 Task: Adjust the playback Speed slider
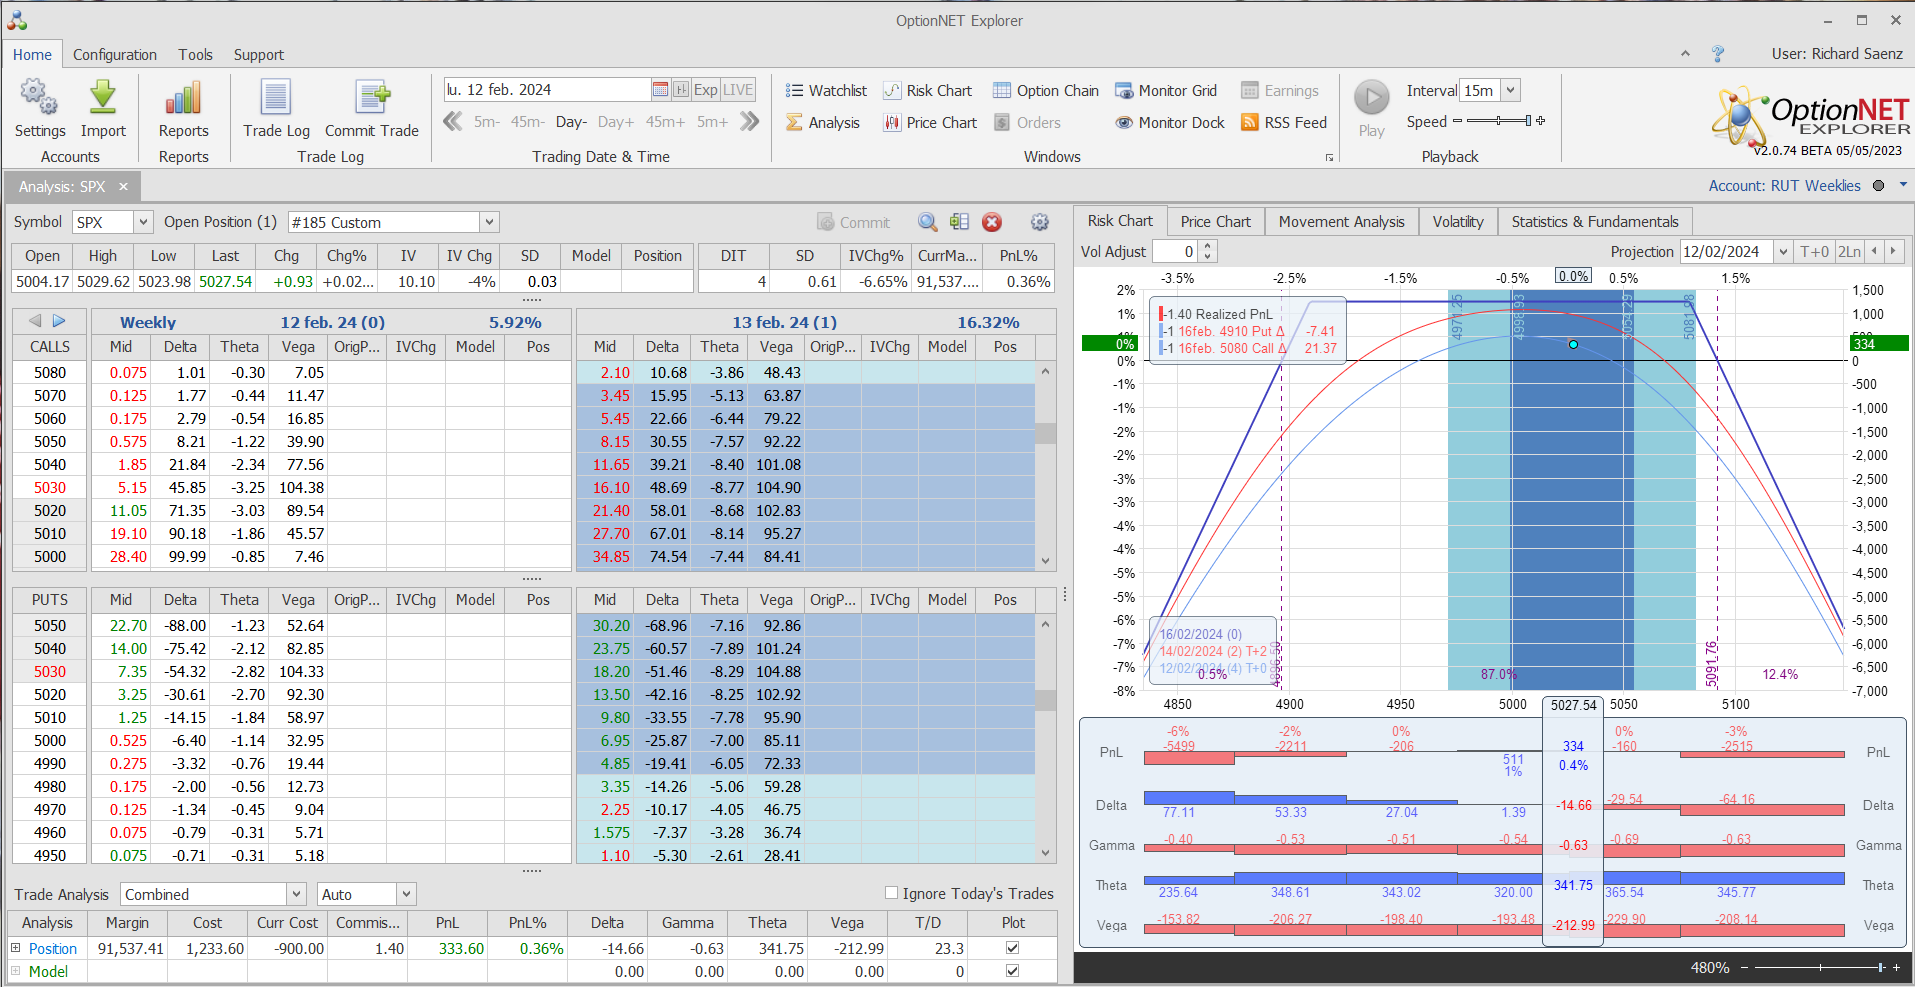1499,121
